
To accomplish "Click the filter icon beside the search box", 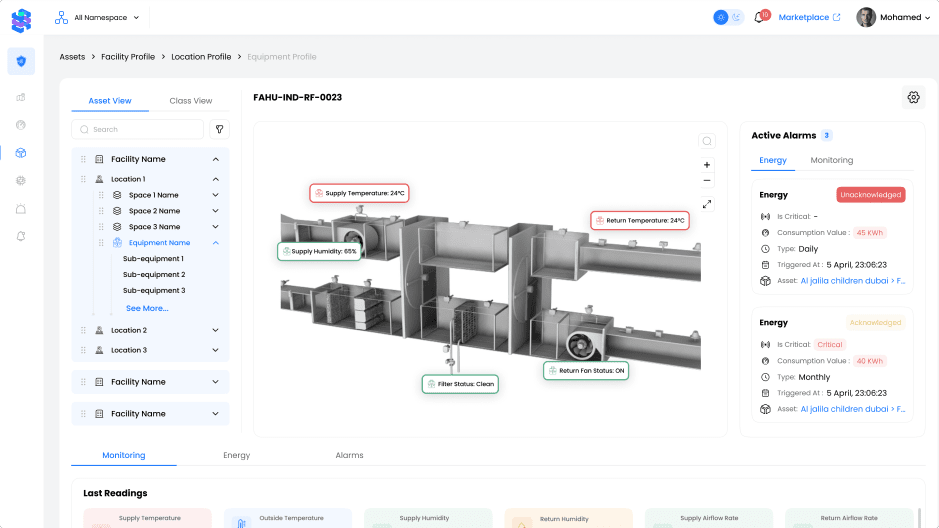I will coord(220,129).
